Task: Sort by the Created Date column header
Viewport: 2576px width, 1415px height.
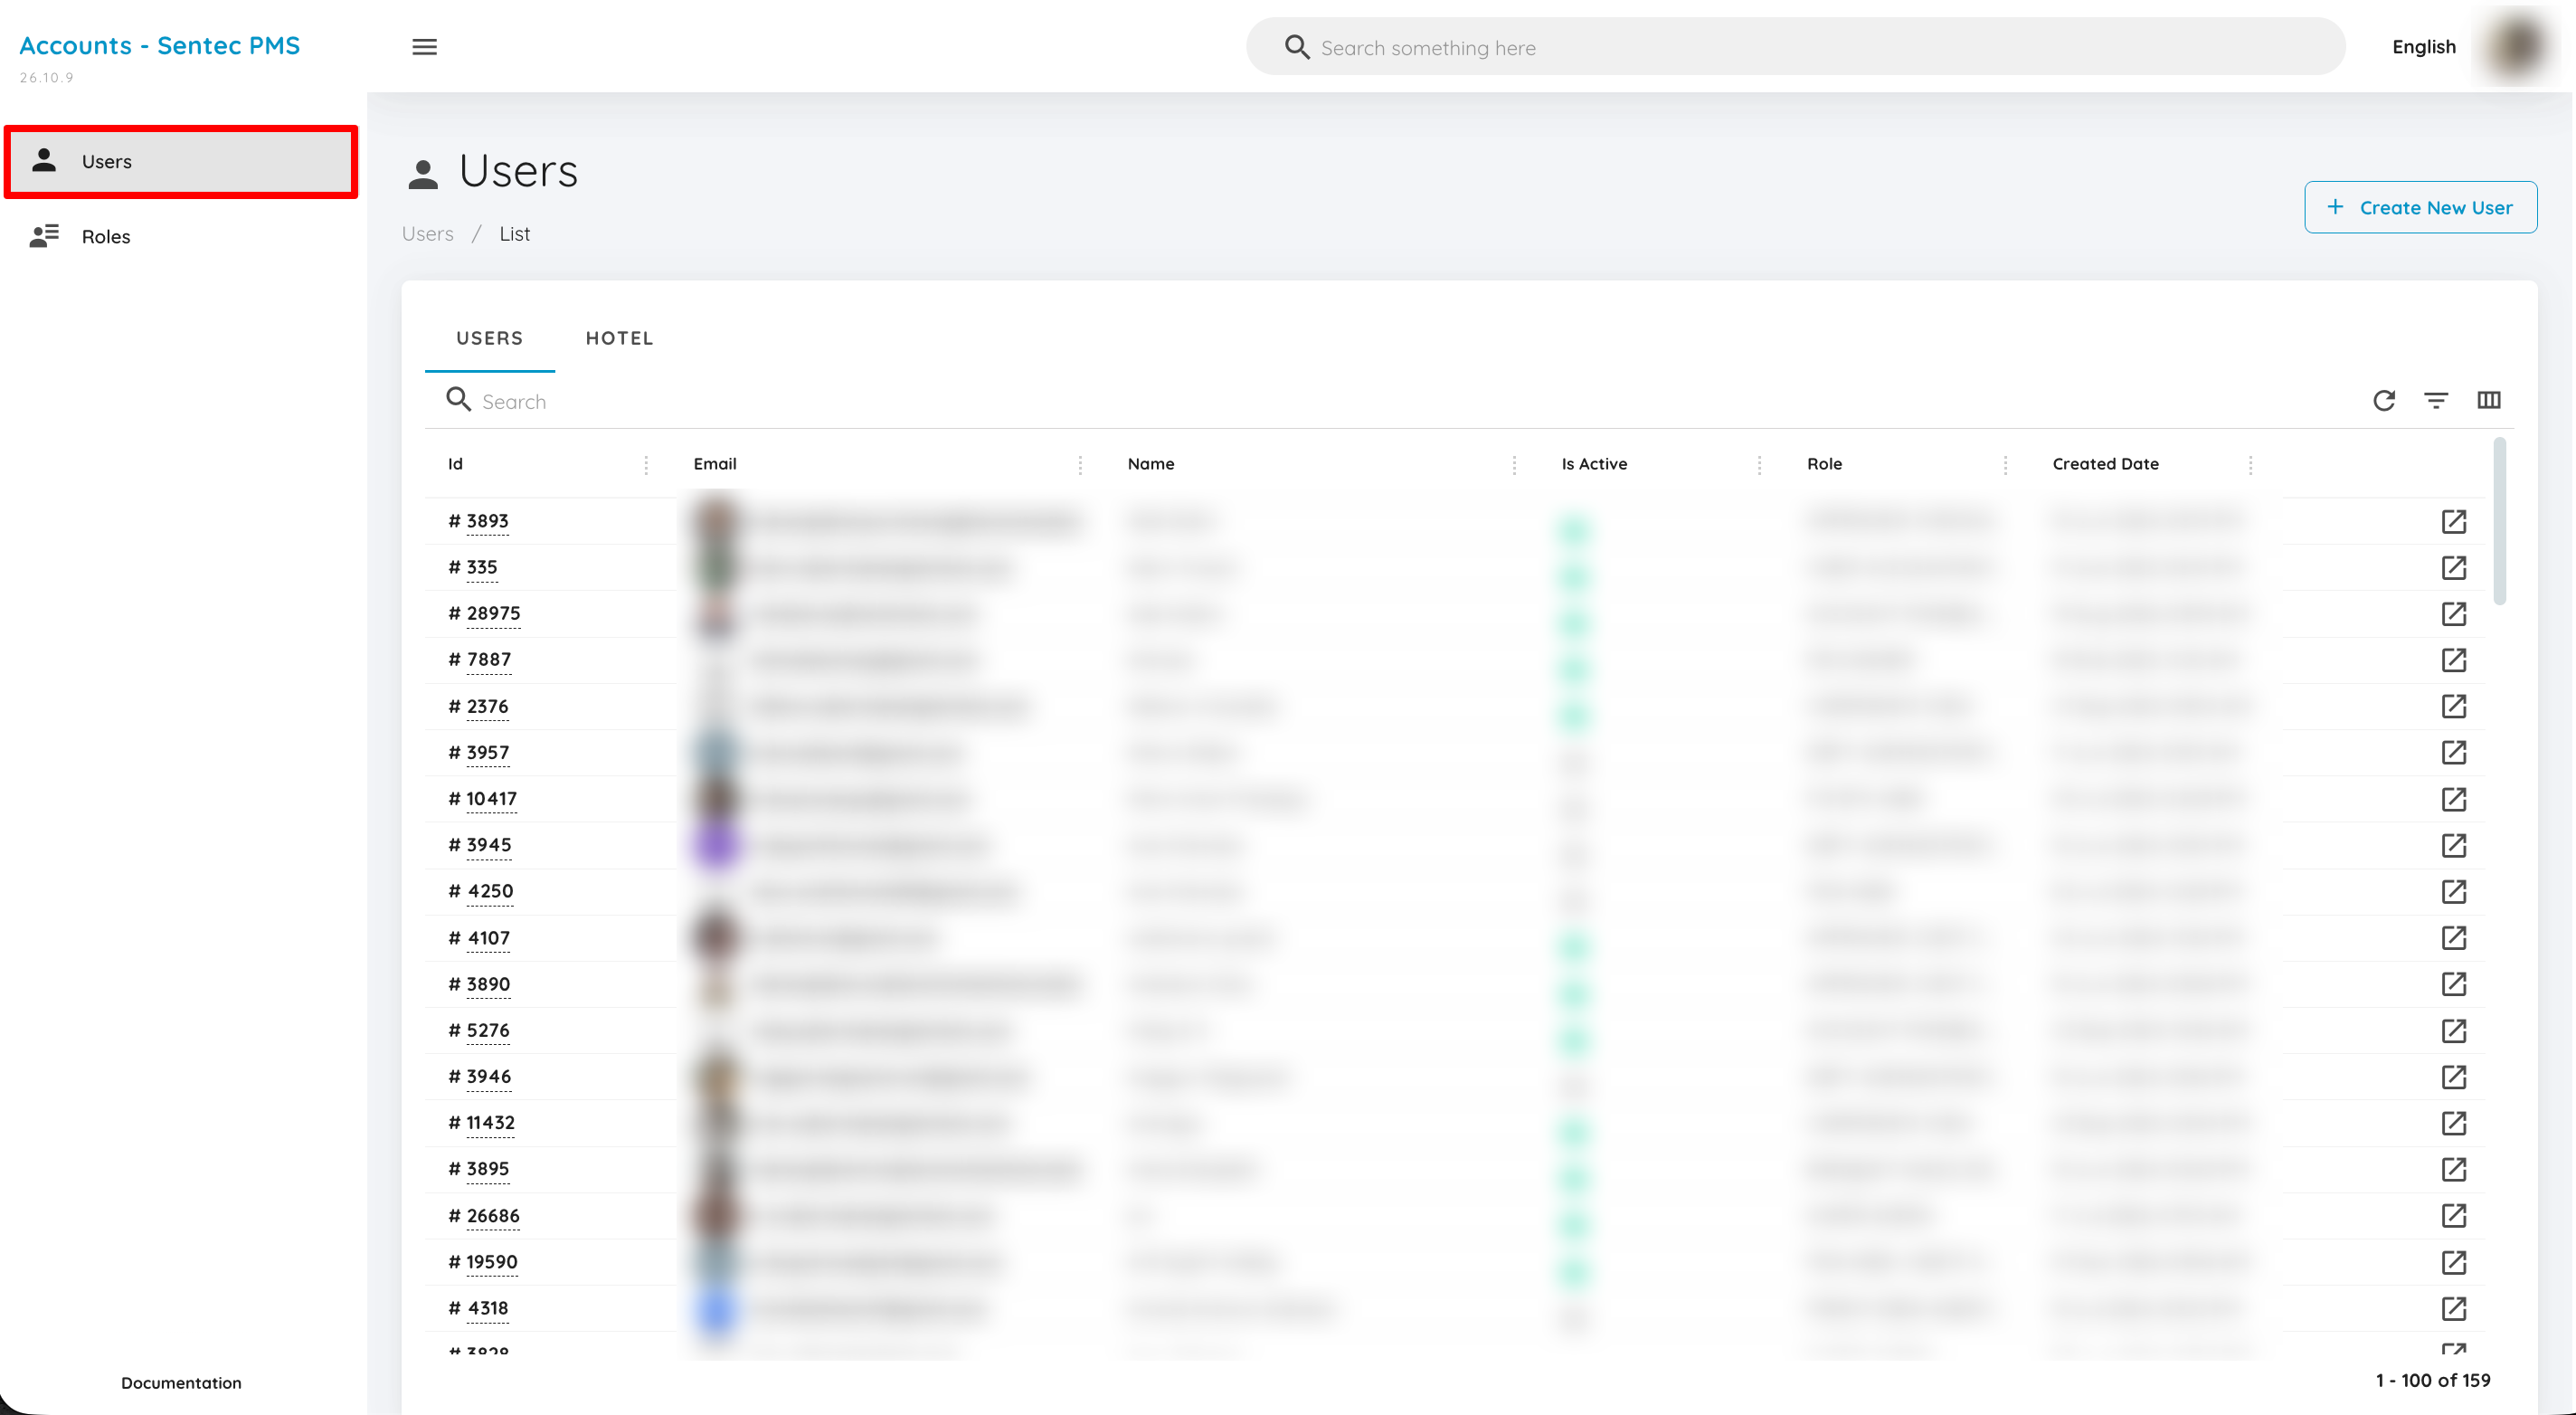Action: pyautogui.click(x=2105, y=464)
